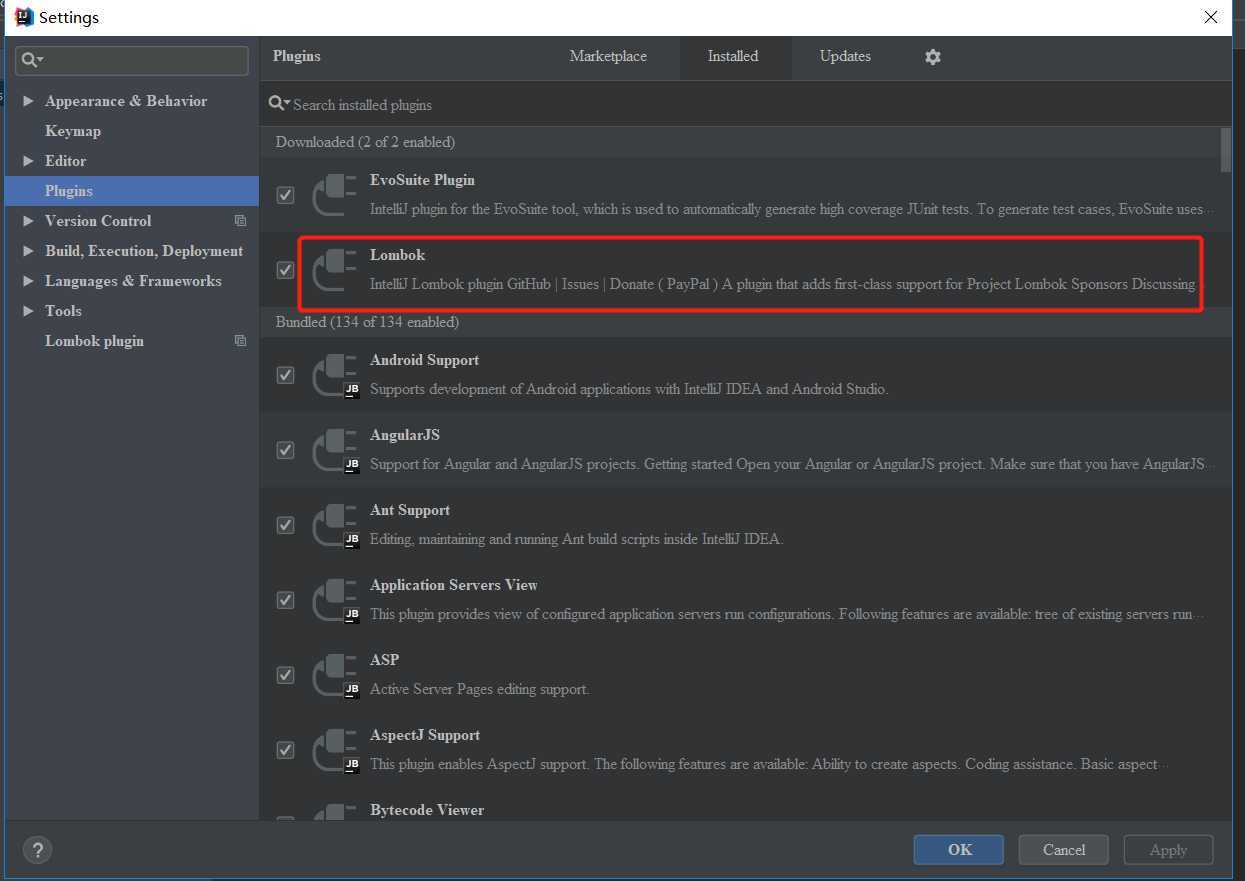Screen dimensions: 1245x881
Task: Click the Cancel button
Action: click(1064, 850)
